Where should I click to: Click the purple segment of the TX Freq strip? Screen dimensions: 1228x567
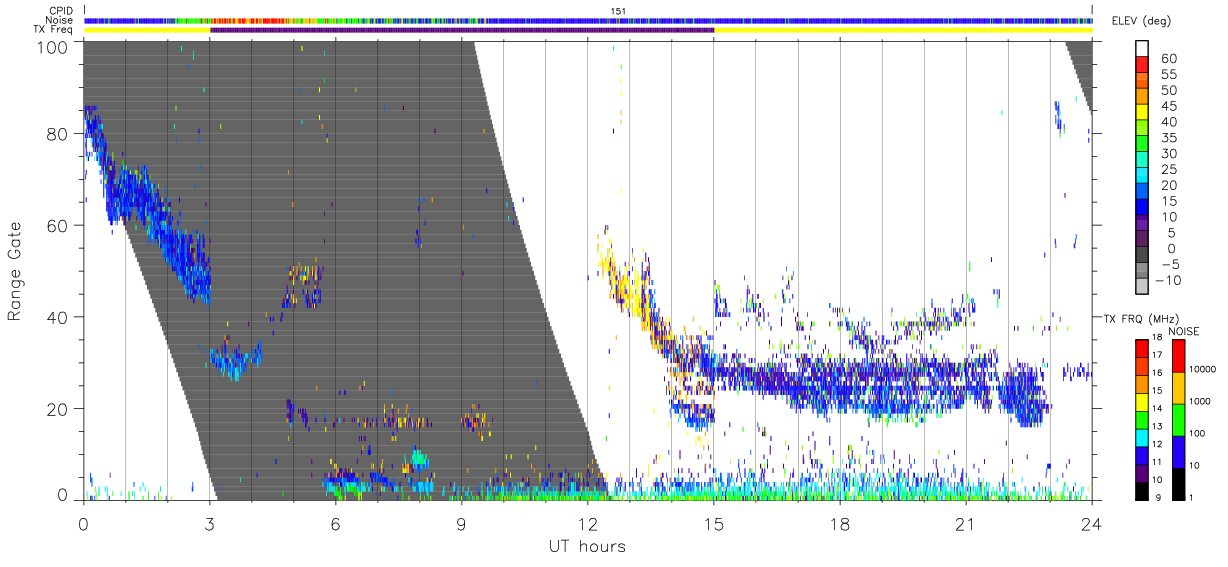click(x=462, y=30)
